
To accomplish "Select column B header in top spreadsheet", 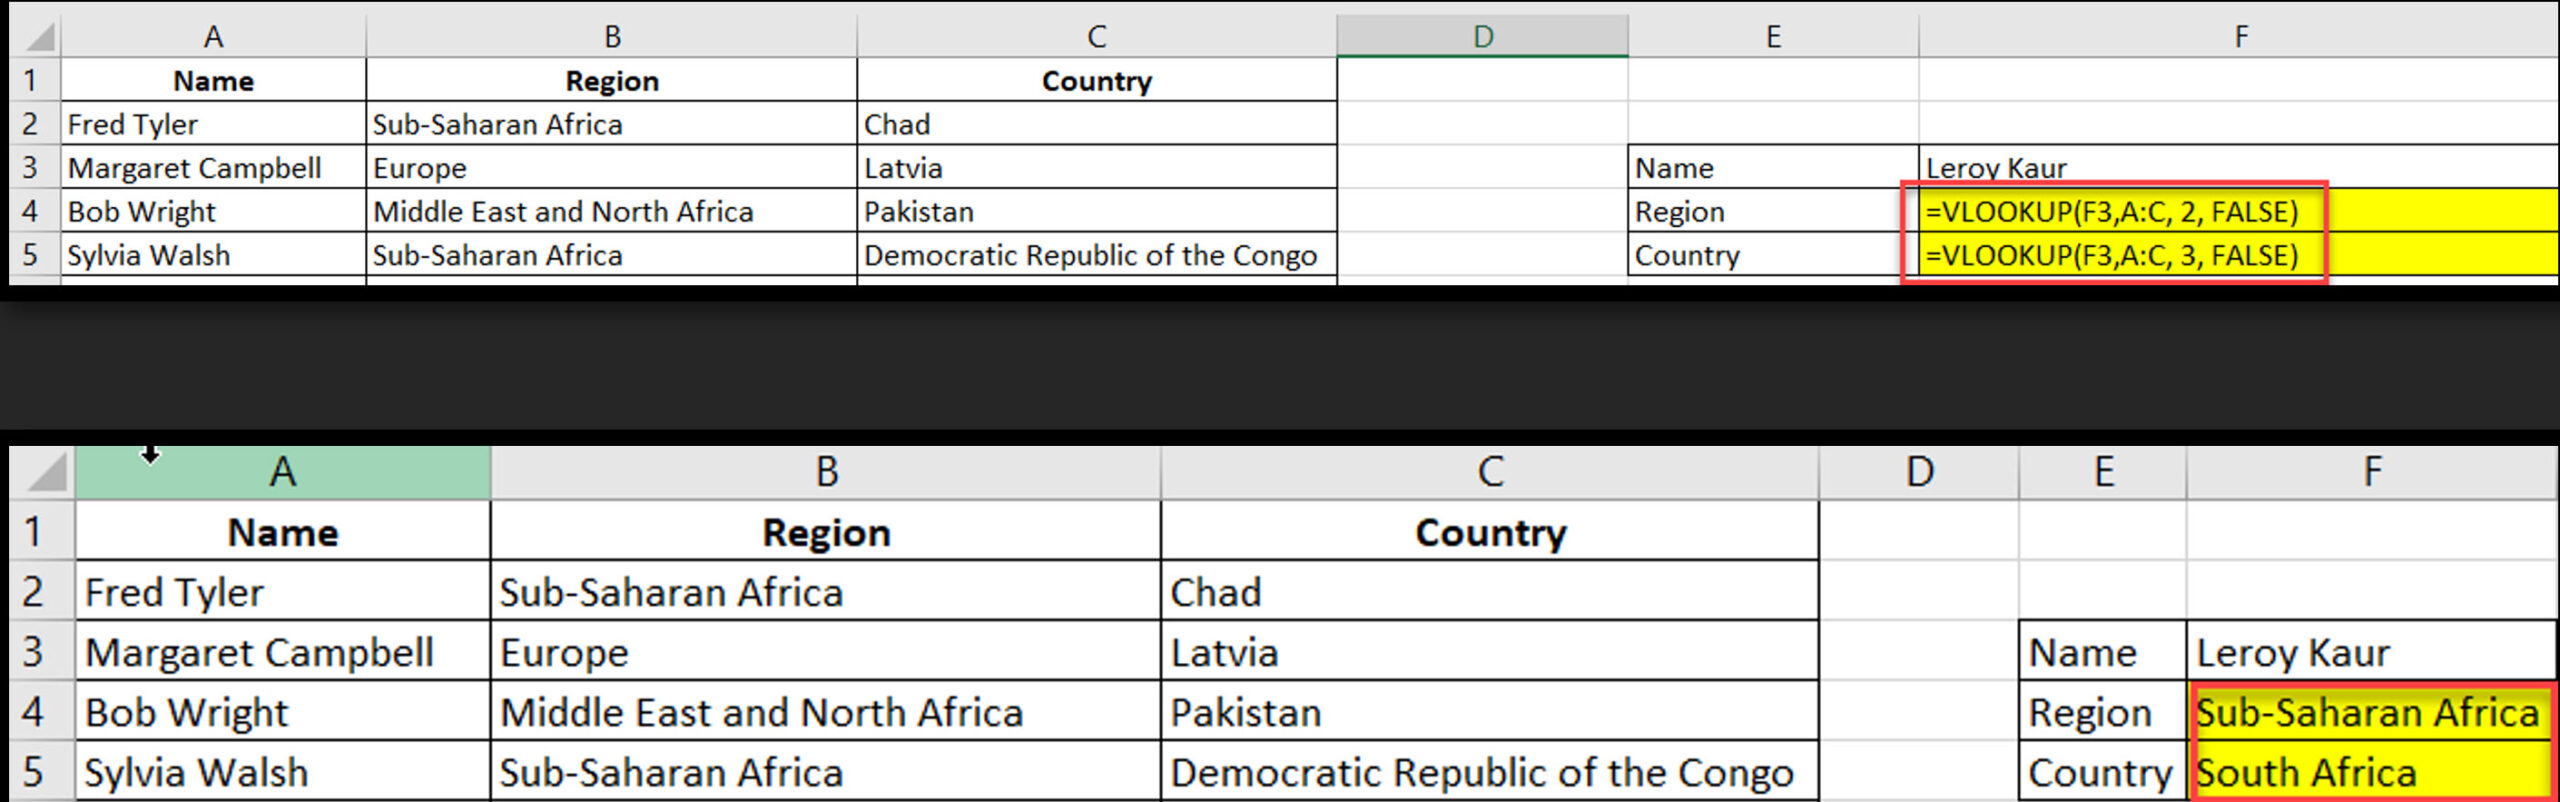I will pos(611,36).
